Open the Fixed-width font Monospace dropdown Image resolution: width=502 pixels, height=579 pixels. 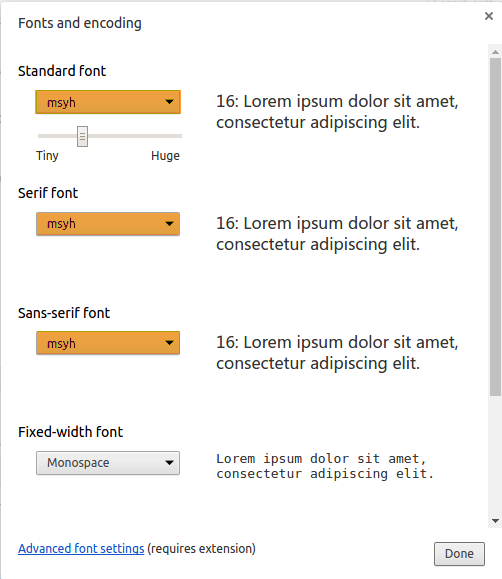[108, 463]
